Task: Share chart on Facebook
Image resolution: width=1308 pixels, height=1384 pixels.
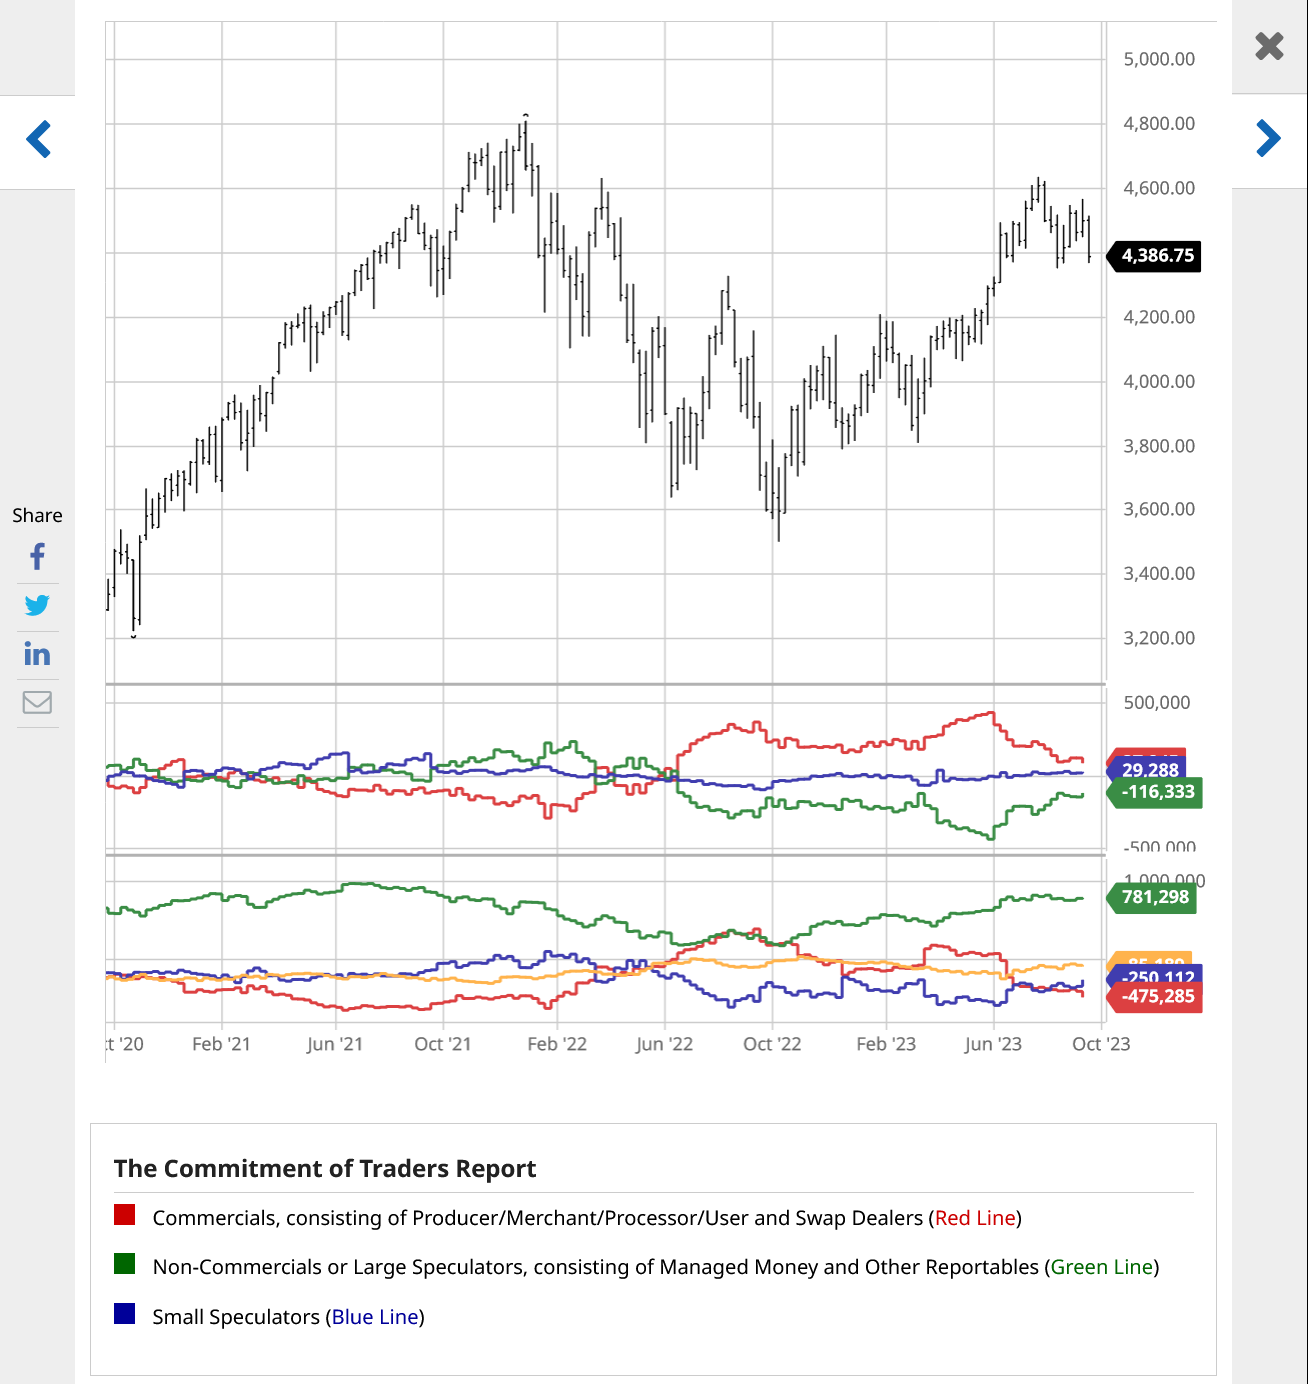Action: [x=37, y=557]
